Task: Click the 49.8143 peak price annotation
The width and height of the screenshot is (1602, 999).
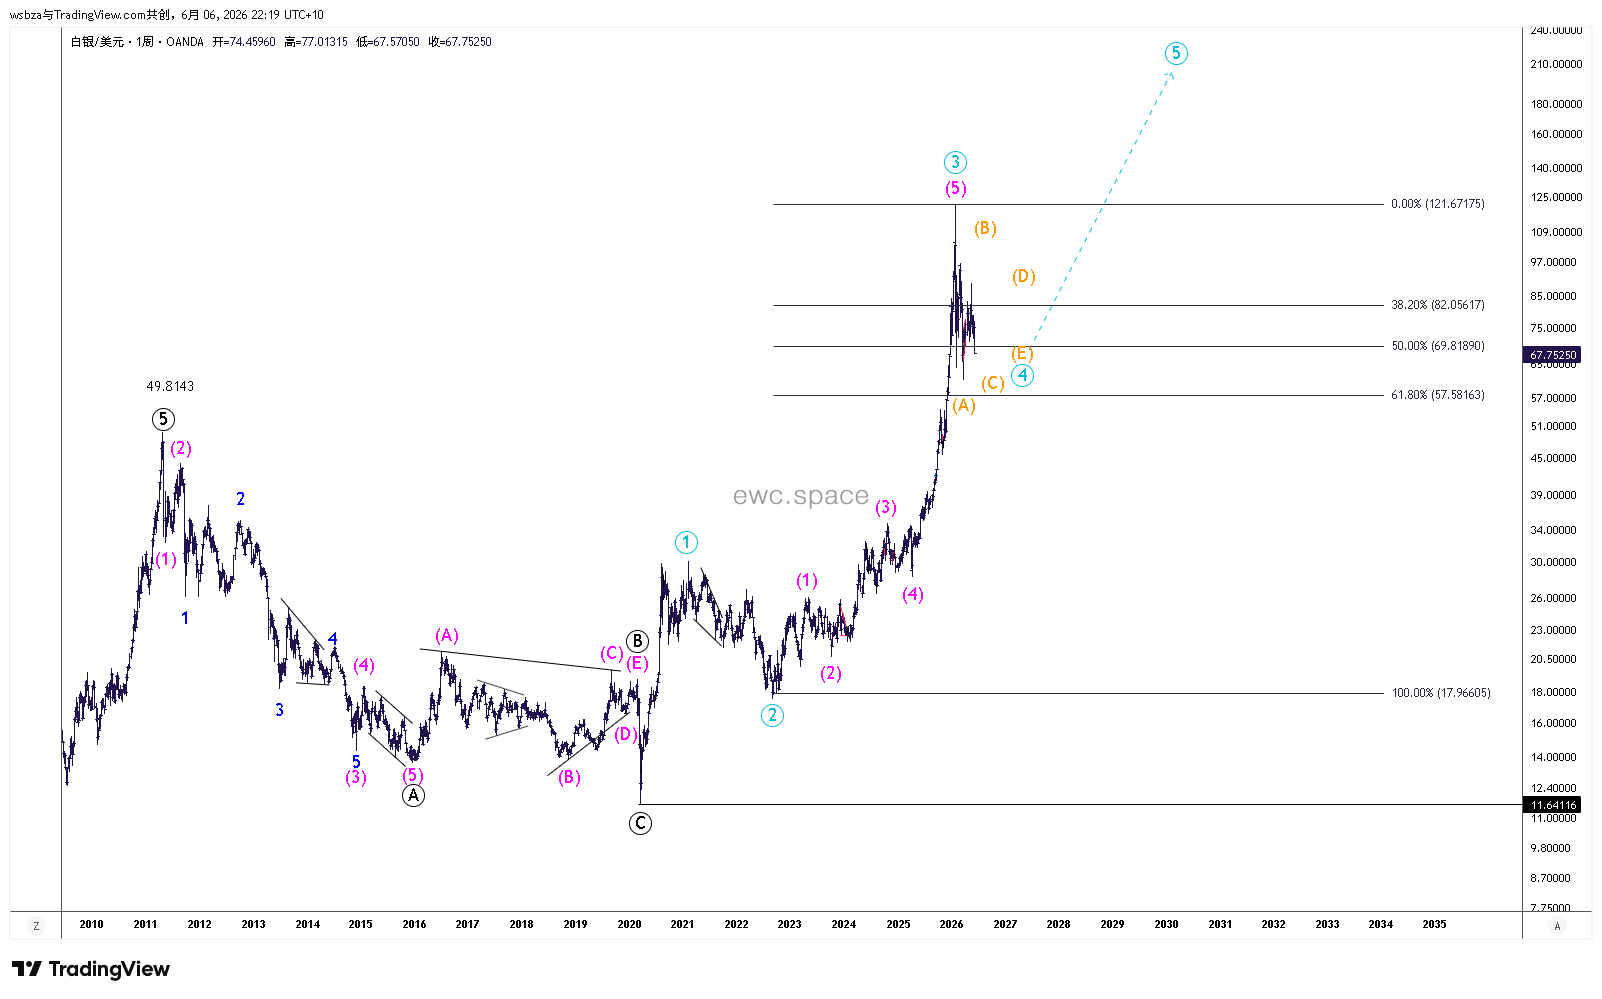Action: click(170, 386)
